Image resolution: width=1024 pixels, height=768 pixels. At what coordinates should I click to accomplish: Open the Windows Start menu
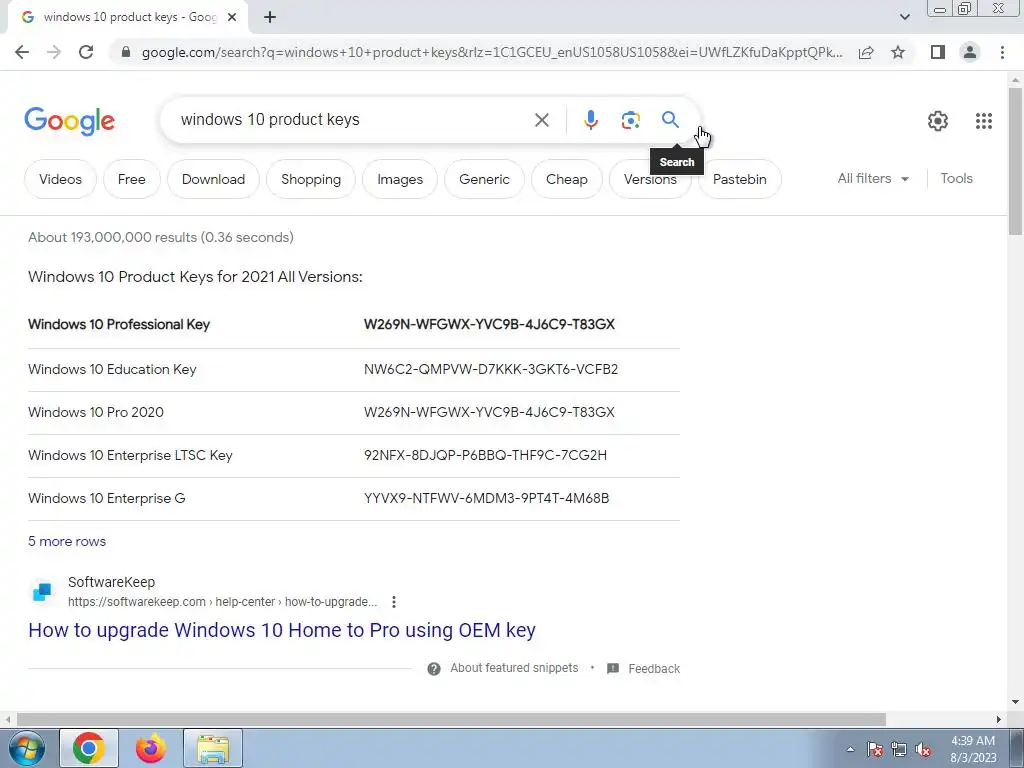26,748
